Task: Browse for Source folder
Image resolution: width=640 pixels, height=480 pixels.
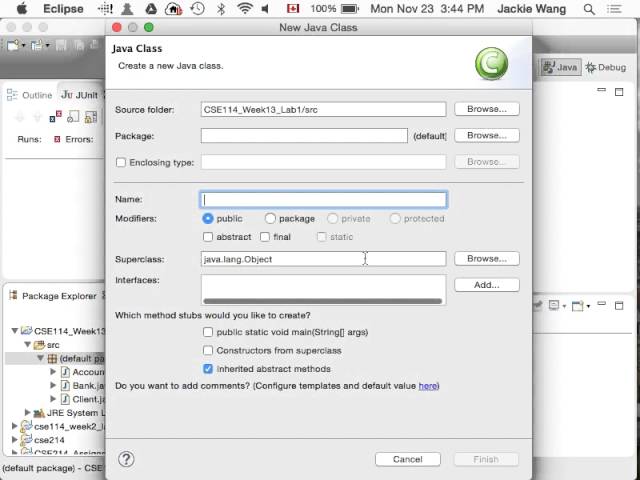Action: (487, 109)
